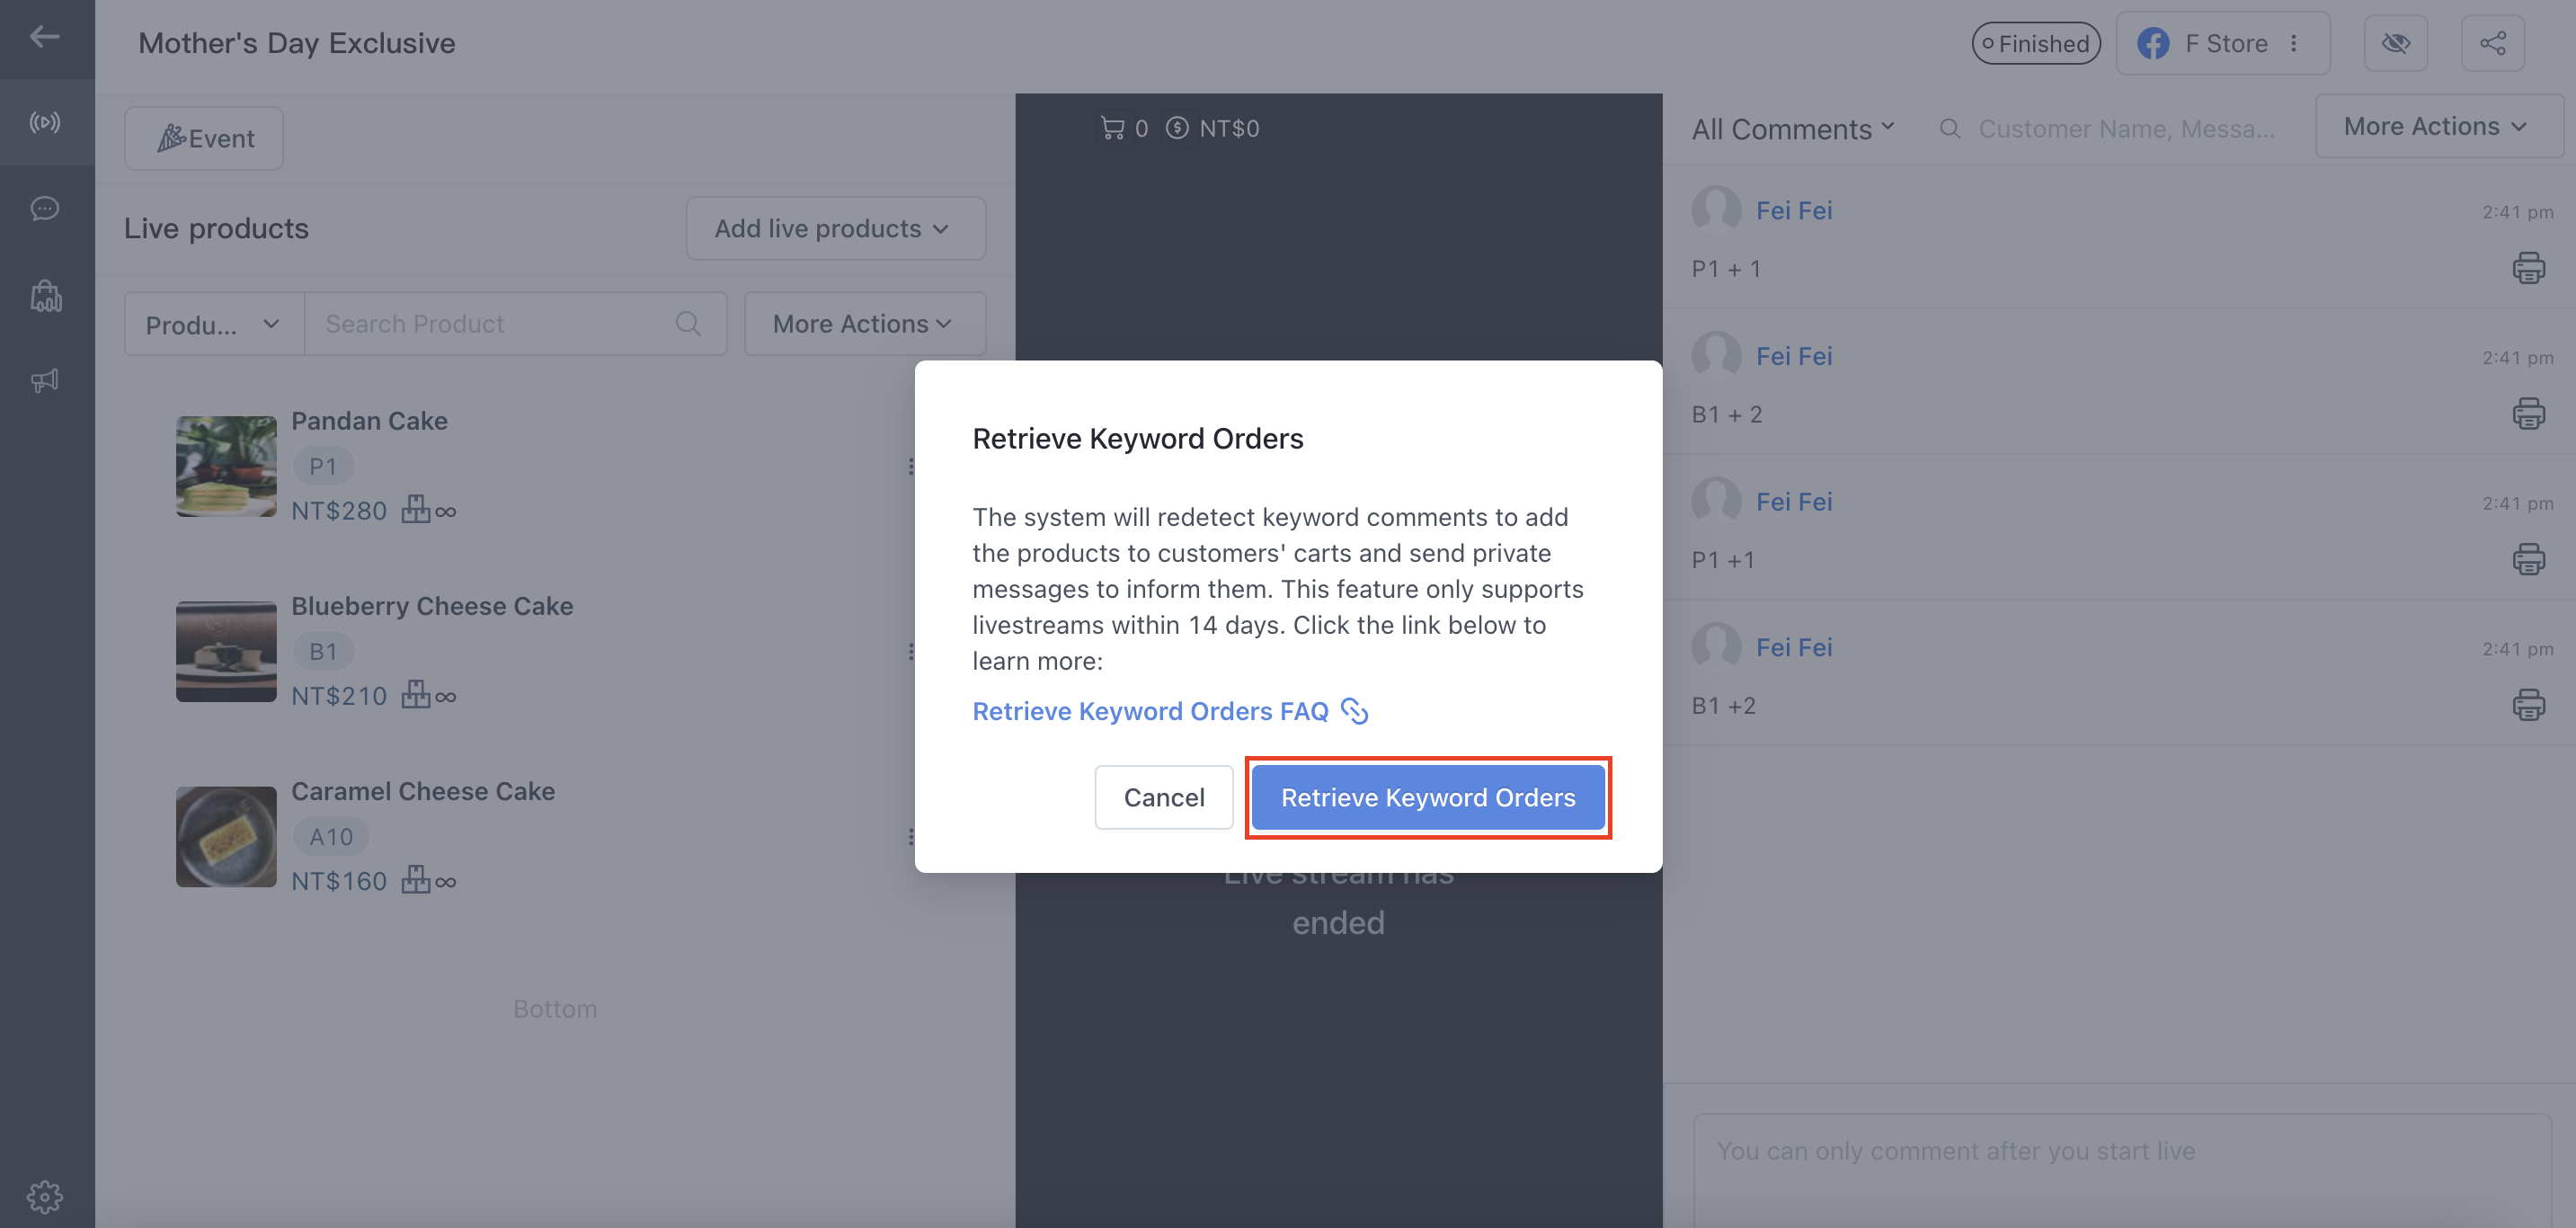Click the Pandan Cake product name
Image resolution: width=2576 pixels, height=1228 pixels.
point(369,421)
